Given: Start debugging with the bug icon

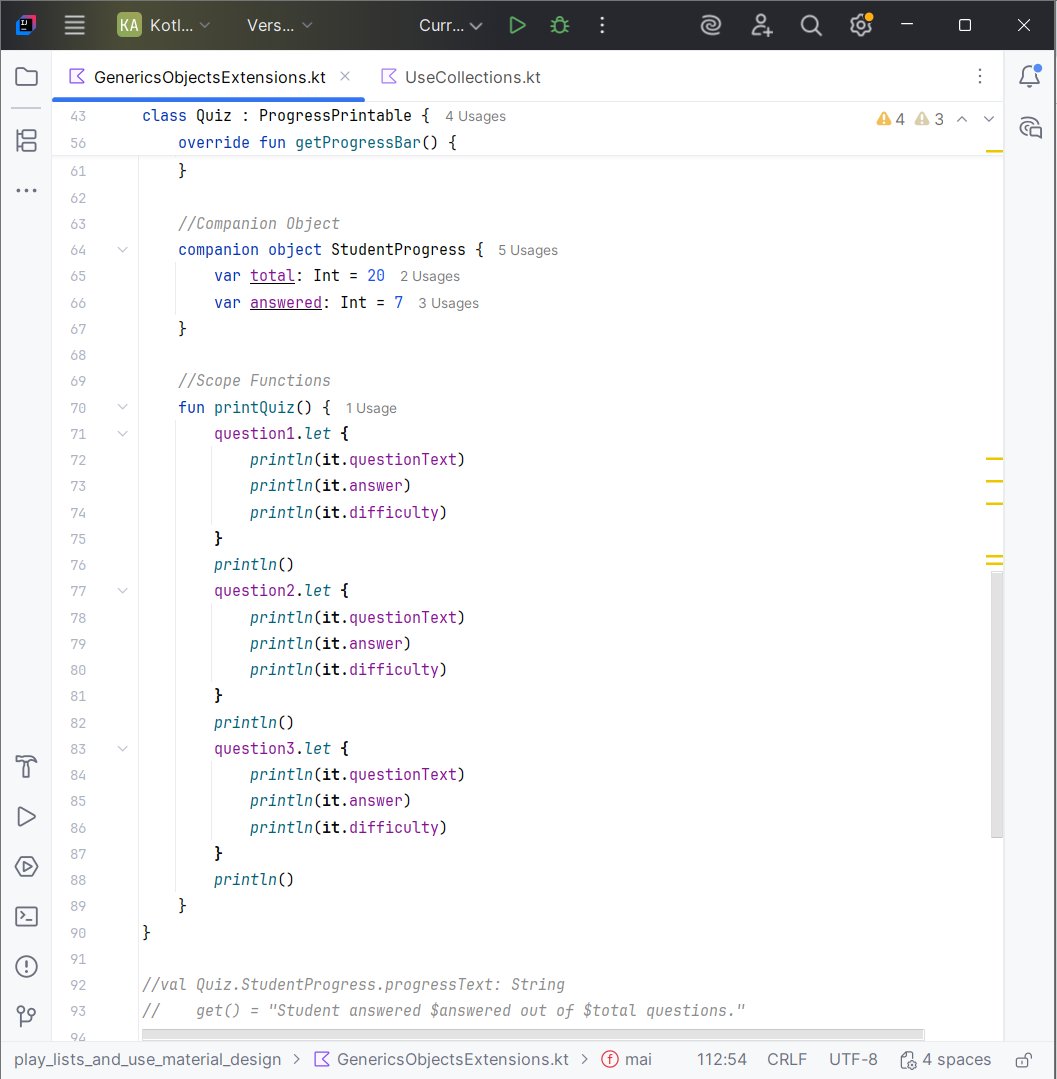Looking at the screenshot, I should point(559,25).
